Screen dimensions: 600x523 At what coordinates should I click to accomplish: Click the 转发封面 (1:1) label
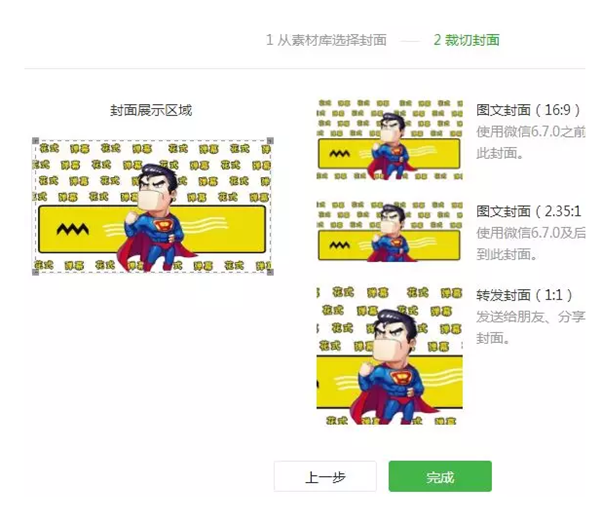coord(524,295)
